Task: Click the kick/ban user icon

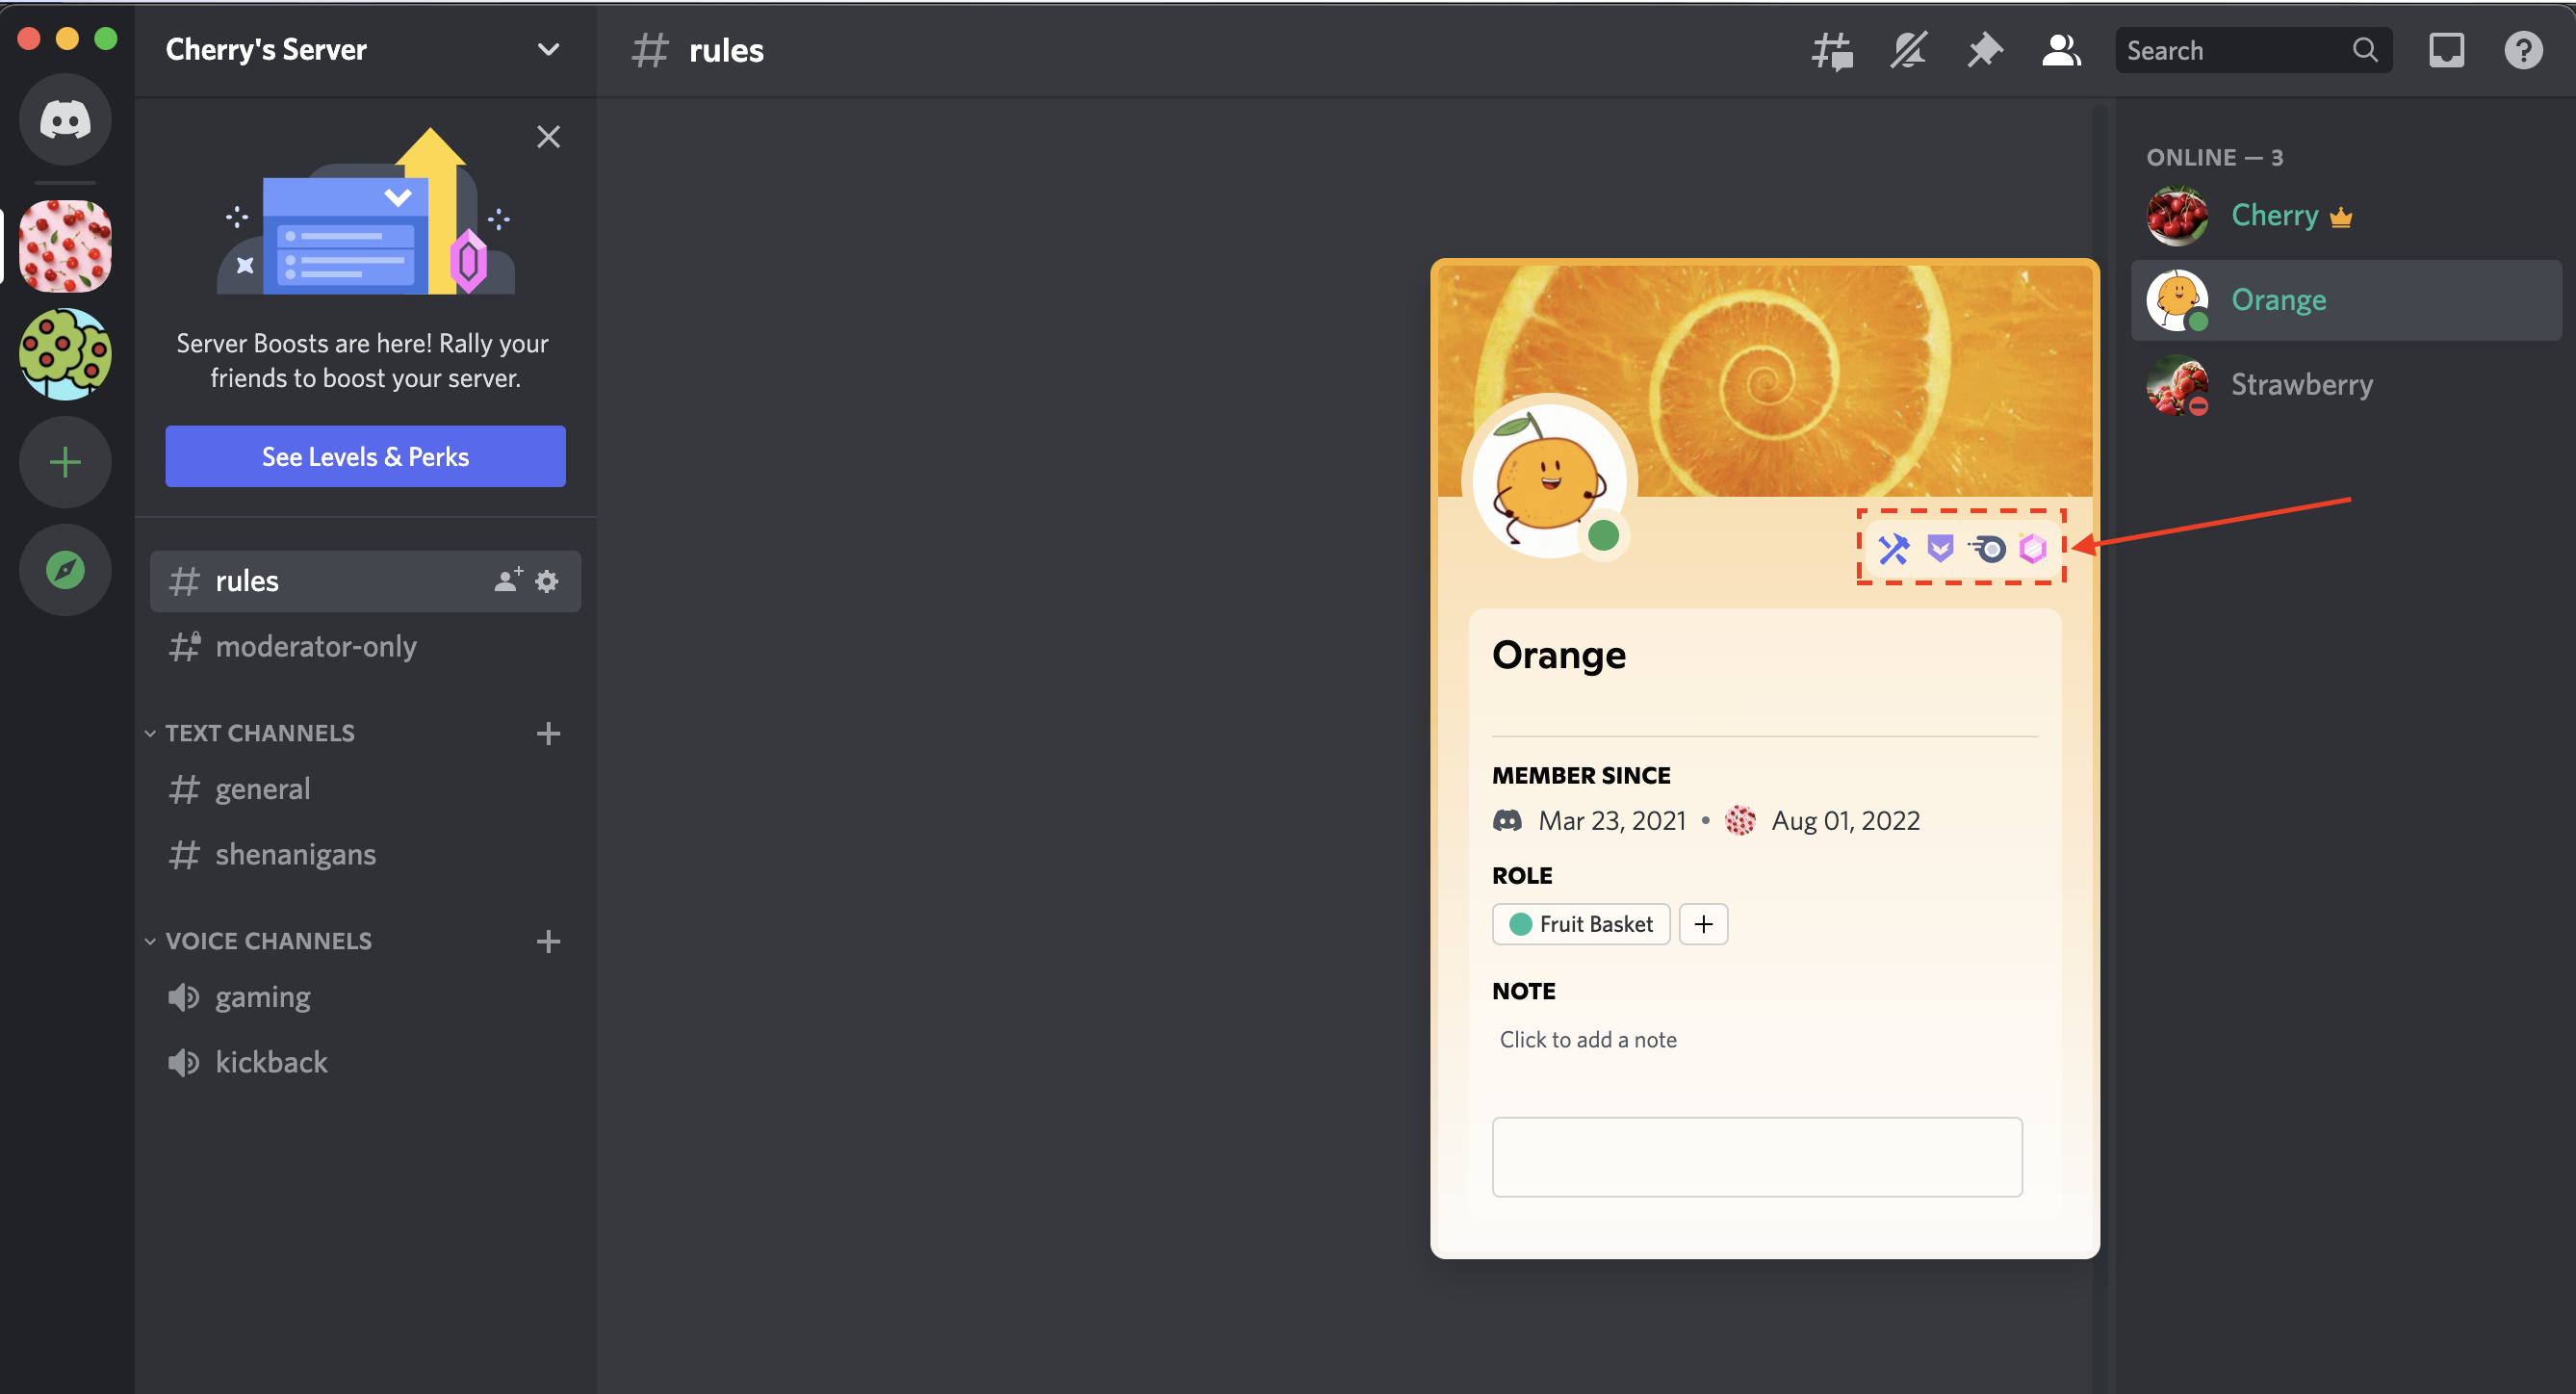Action: (x=1893, y=546)
